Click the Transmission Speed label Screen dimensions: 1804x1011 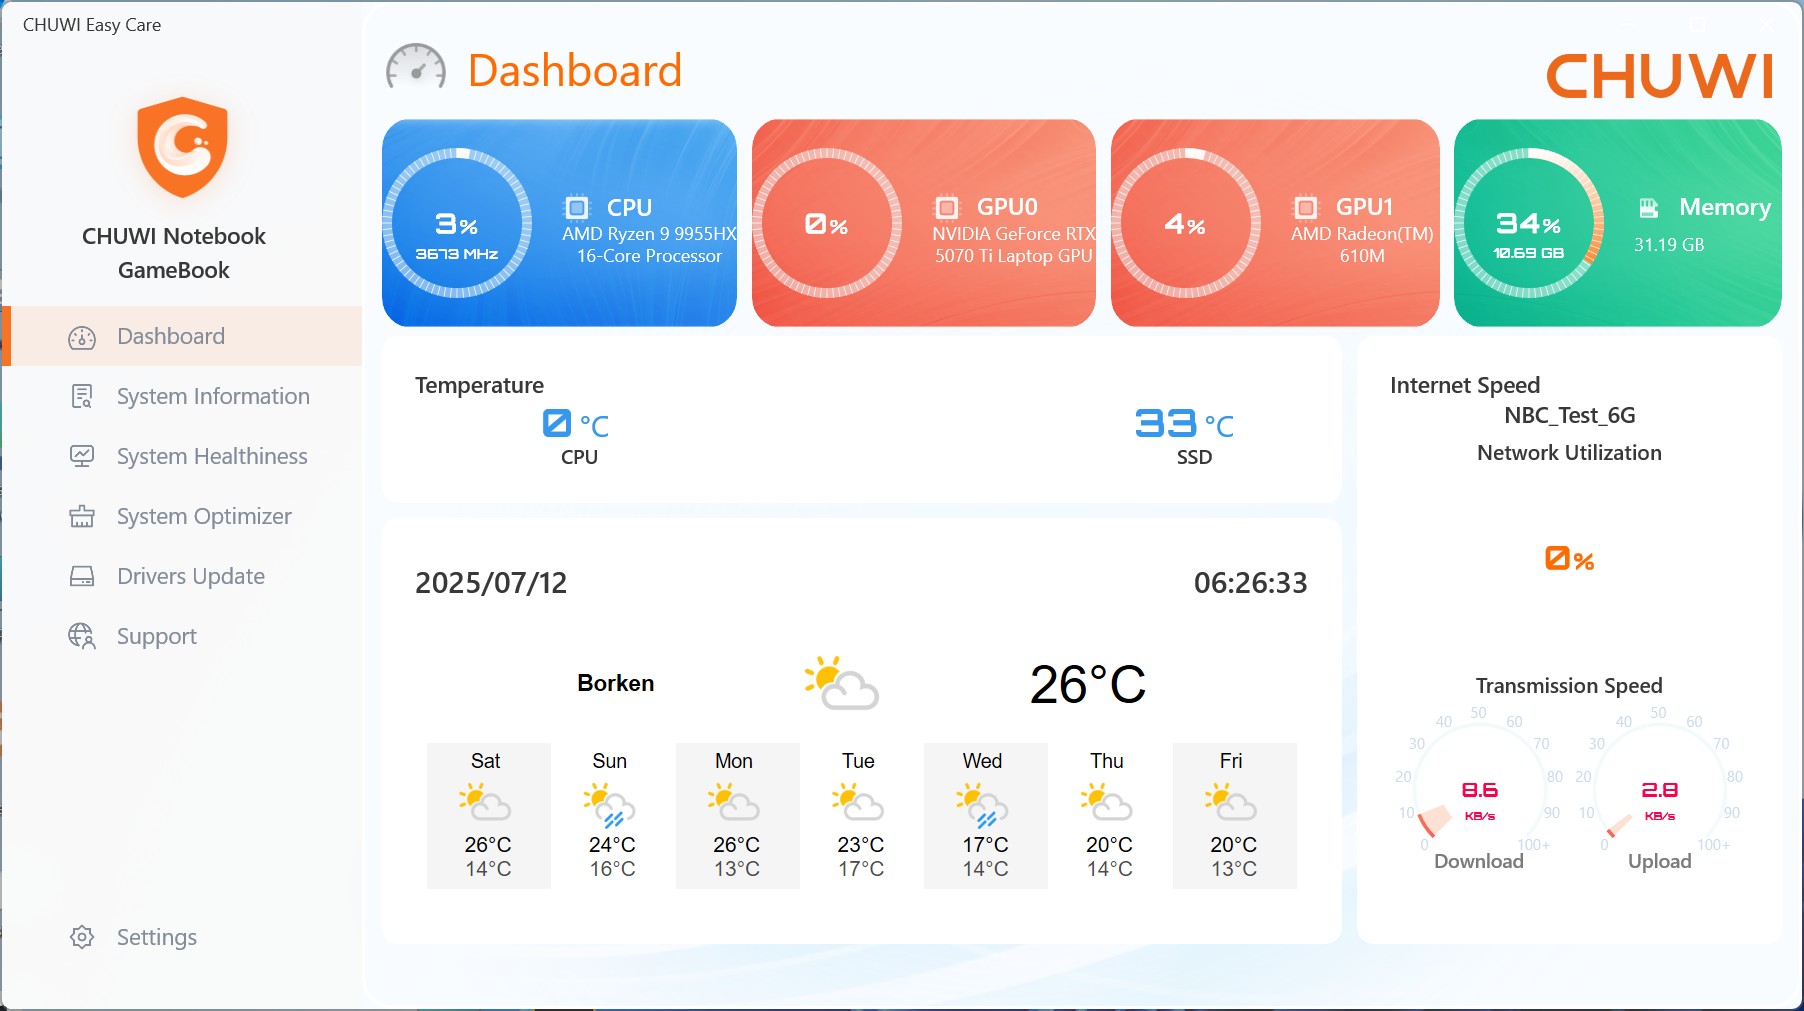point(1569,686)
